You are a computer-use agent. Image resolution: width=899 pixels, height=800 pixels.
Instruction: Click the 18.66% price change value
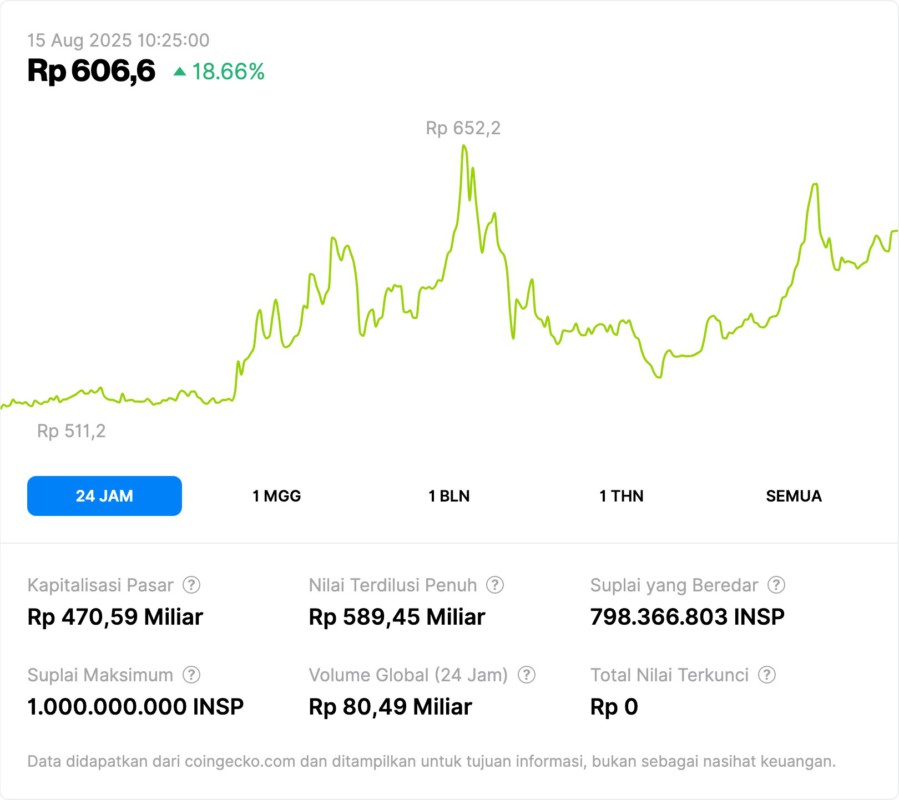tap(228, 71)
